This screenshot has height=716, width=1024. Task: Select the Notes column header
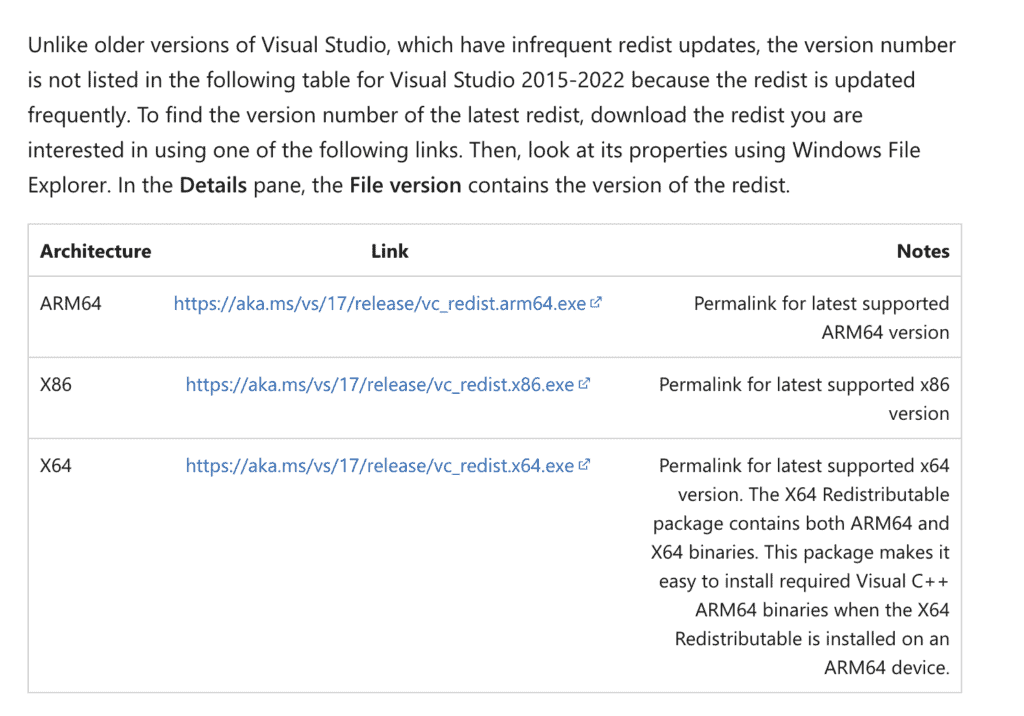pyautogui.click(x=923, y=252)
